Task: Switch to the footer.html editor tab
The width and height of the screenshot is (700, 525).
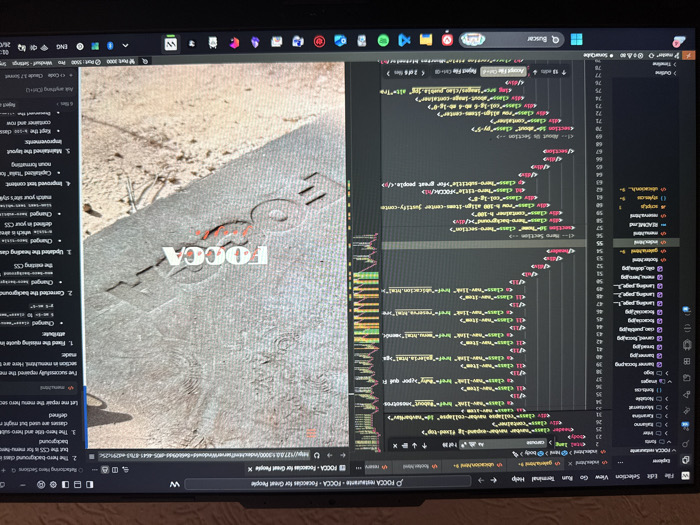Action: 415,466
